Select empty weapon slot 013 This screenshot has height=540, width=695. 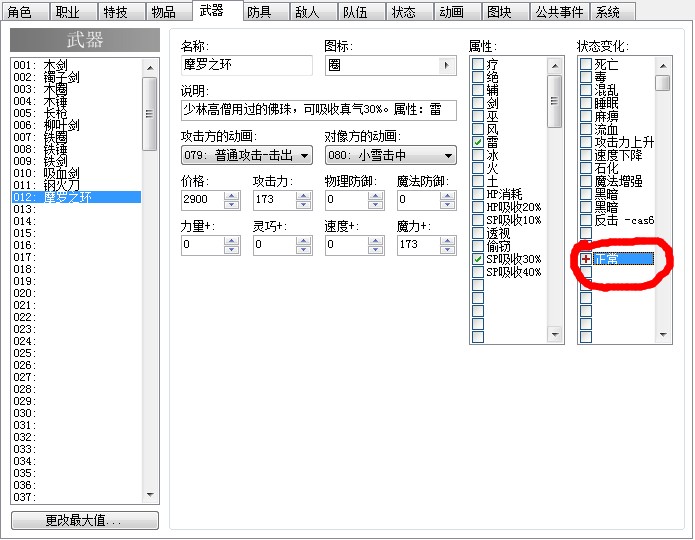[76, 209]
